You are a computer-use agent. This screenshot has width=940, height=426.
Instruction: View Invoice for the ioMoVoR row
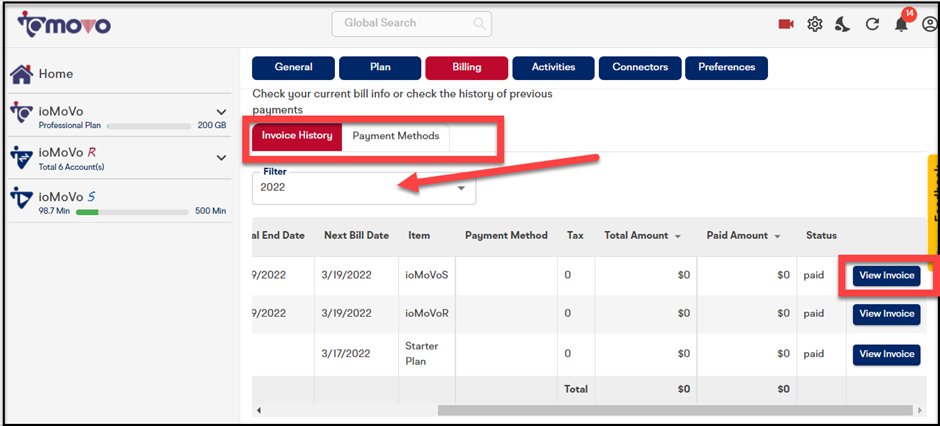point(887,314)
